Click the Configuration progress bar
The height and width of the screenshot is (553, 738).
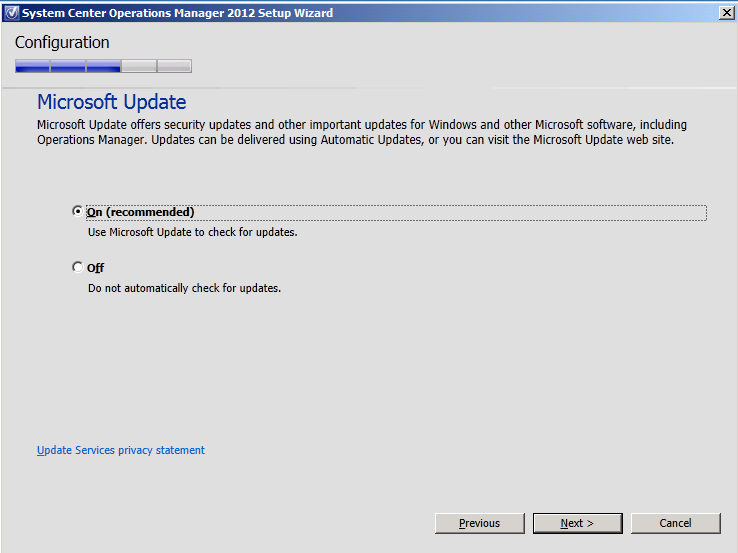coord(103,66)
